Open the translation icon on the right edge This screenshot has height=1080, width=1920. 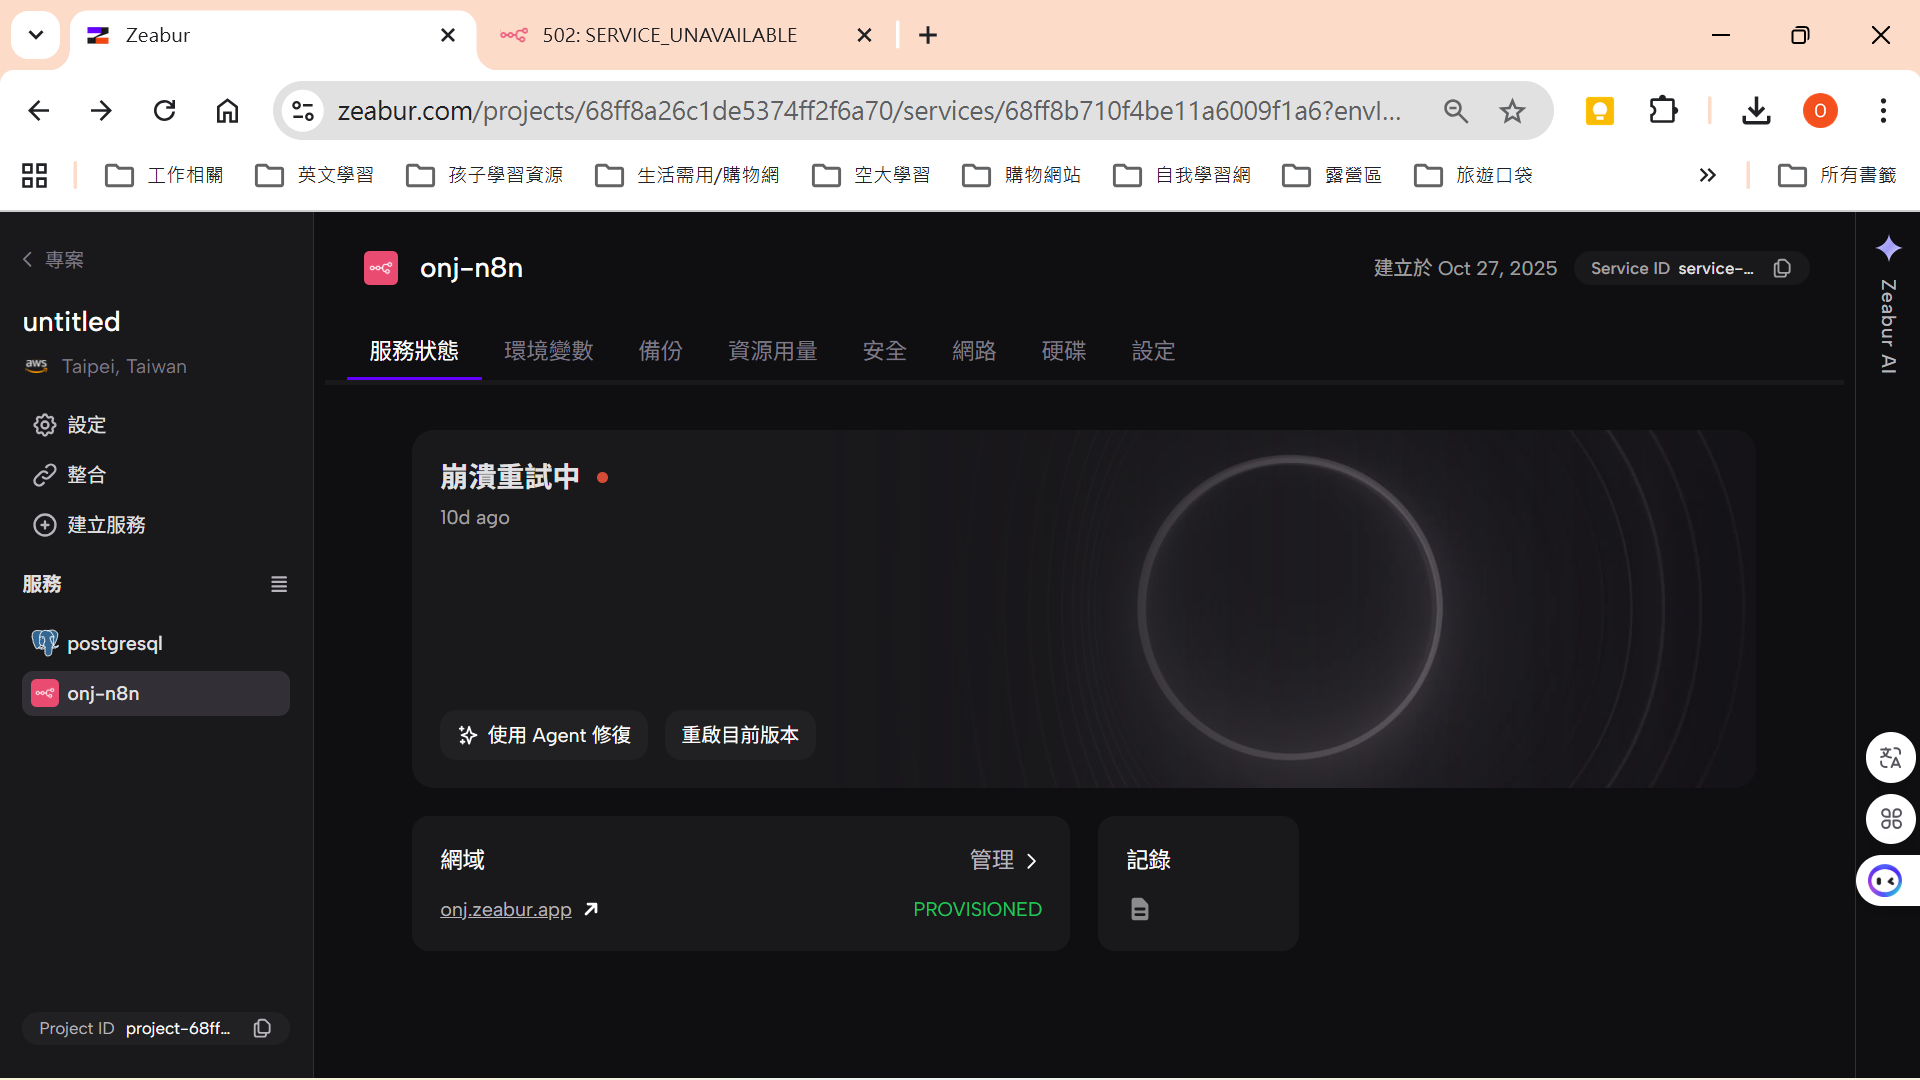[1891, 757]
